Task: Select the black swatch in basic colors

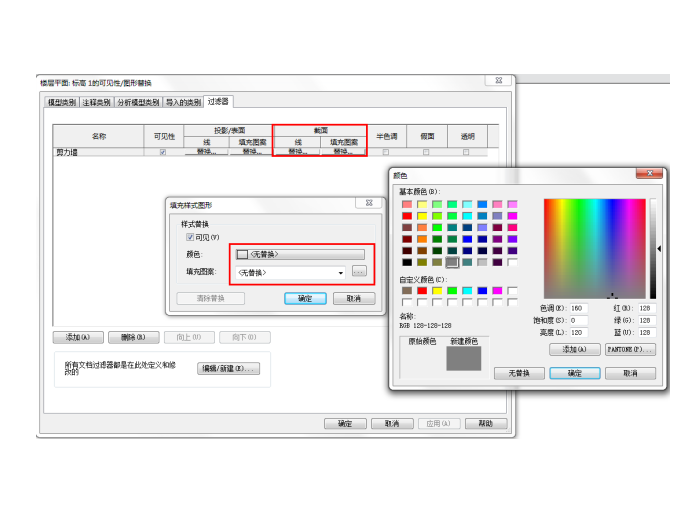Action: click(407, 262)
